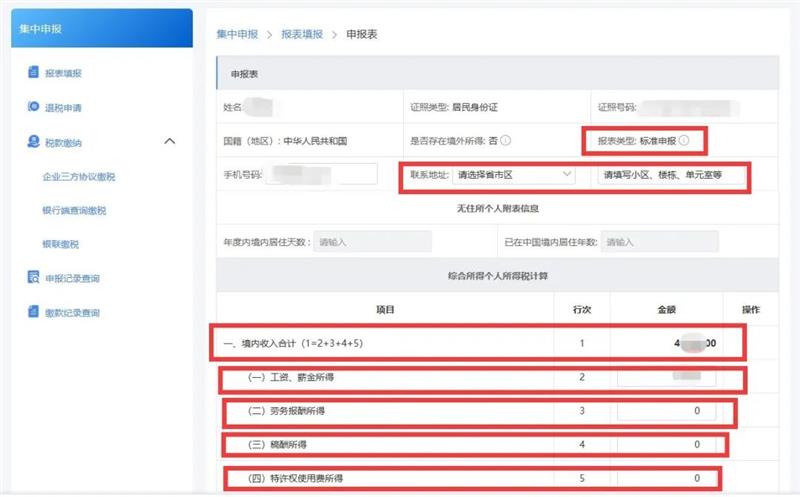Go to 银联缴税 in the sidebar
The image size is (800, 497).
tap(60, 244)
